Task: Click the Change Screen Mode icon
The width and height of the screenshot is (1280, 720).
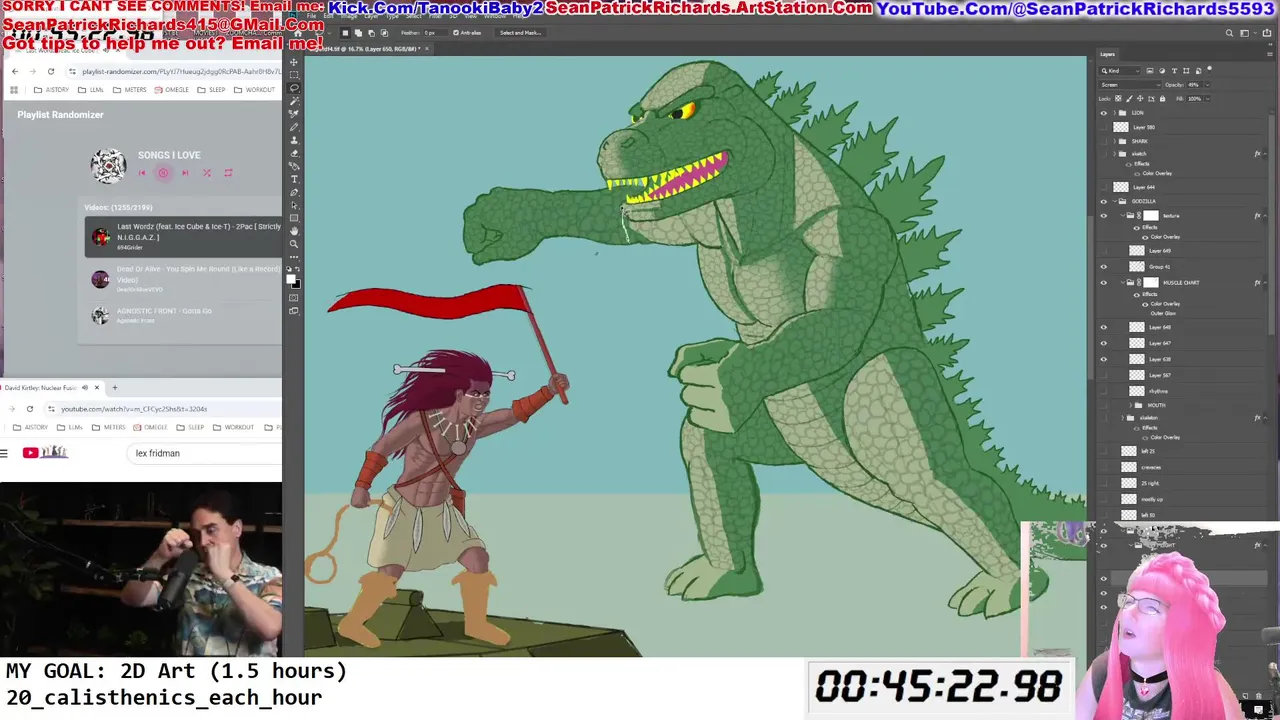Action: (293, 311)
